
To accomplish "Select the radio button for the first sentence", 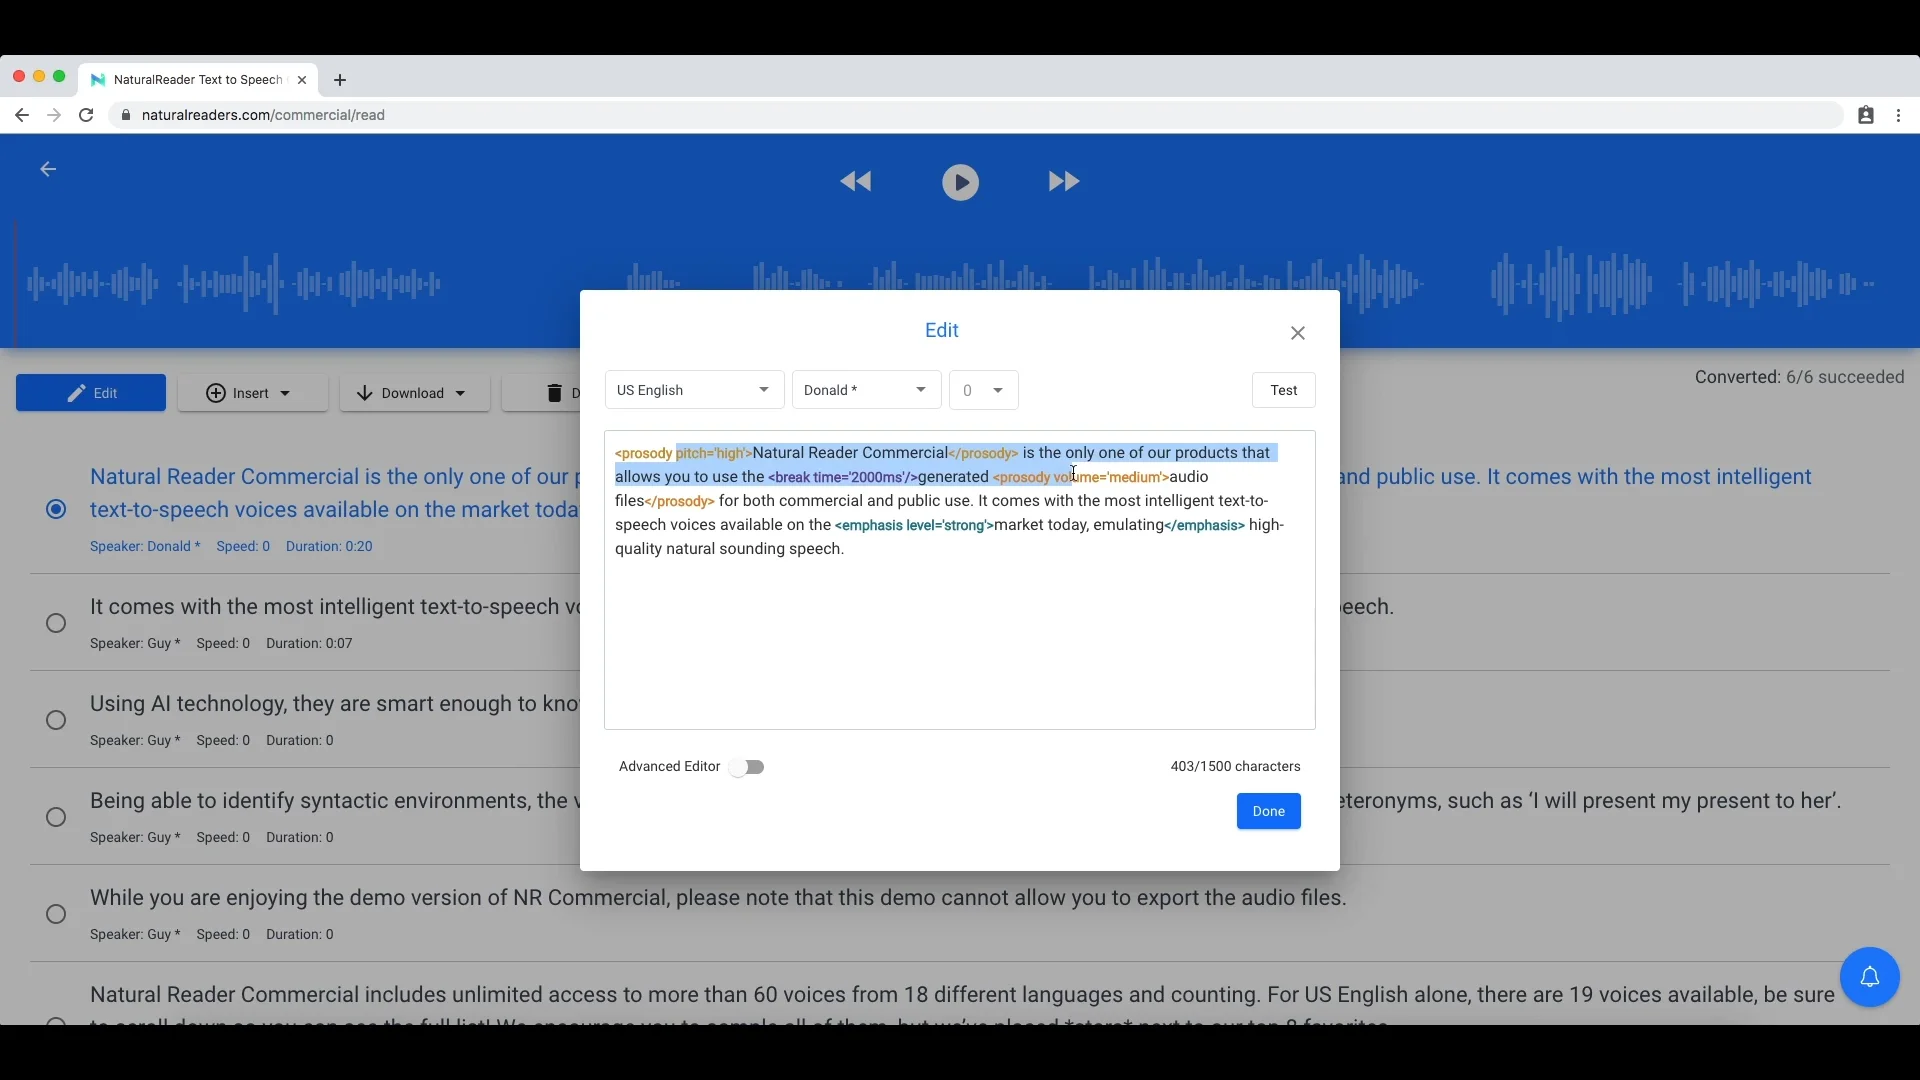I will tap(56, 509).
